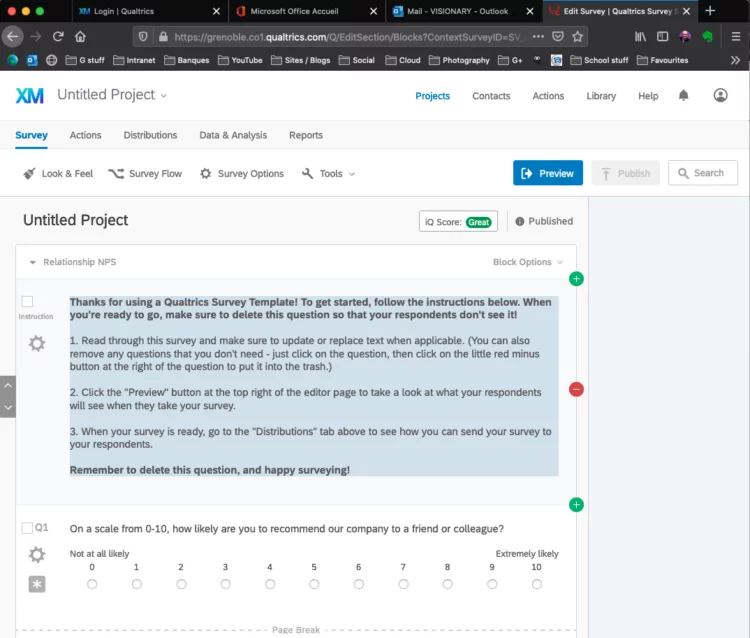The height and width of the screenshot is (638, 750).
Task: Open the Photography bookmarks folder
Action: 459,60
